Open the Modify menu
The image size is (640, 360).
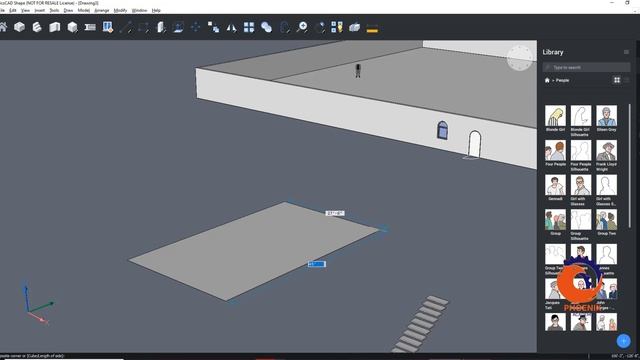click(120, 10)
